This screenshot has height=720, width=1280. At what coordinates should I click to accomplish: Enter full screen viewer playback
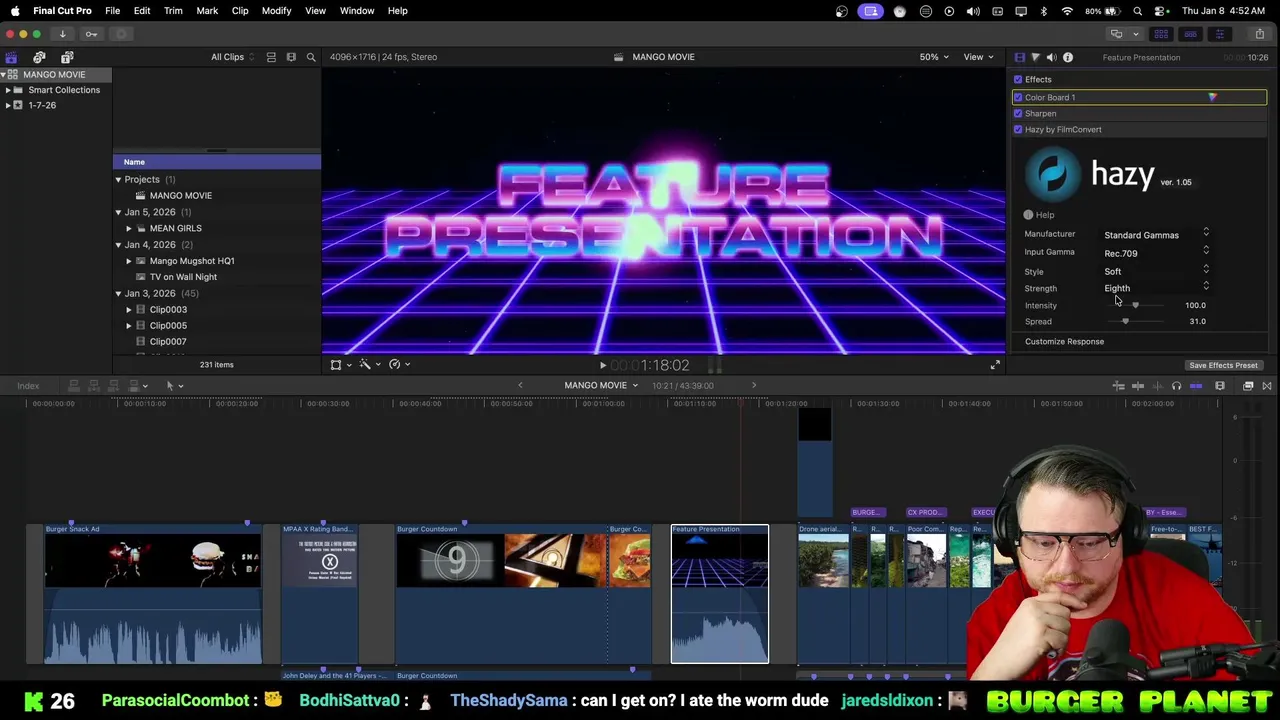pyautogui.click(x=994, y=365)
